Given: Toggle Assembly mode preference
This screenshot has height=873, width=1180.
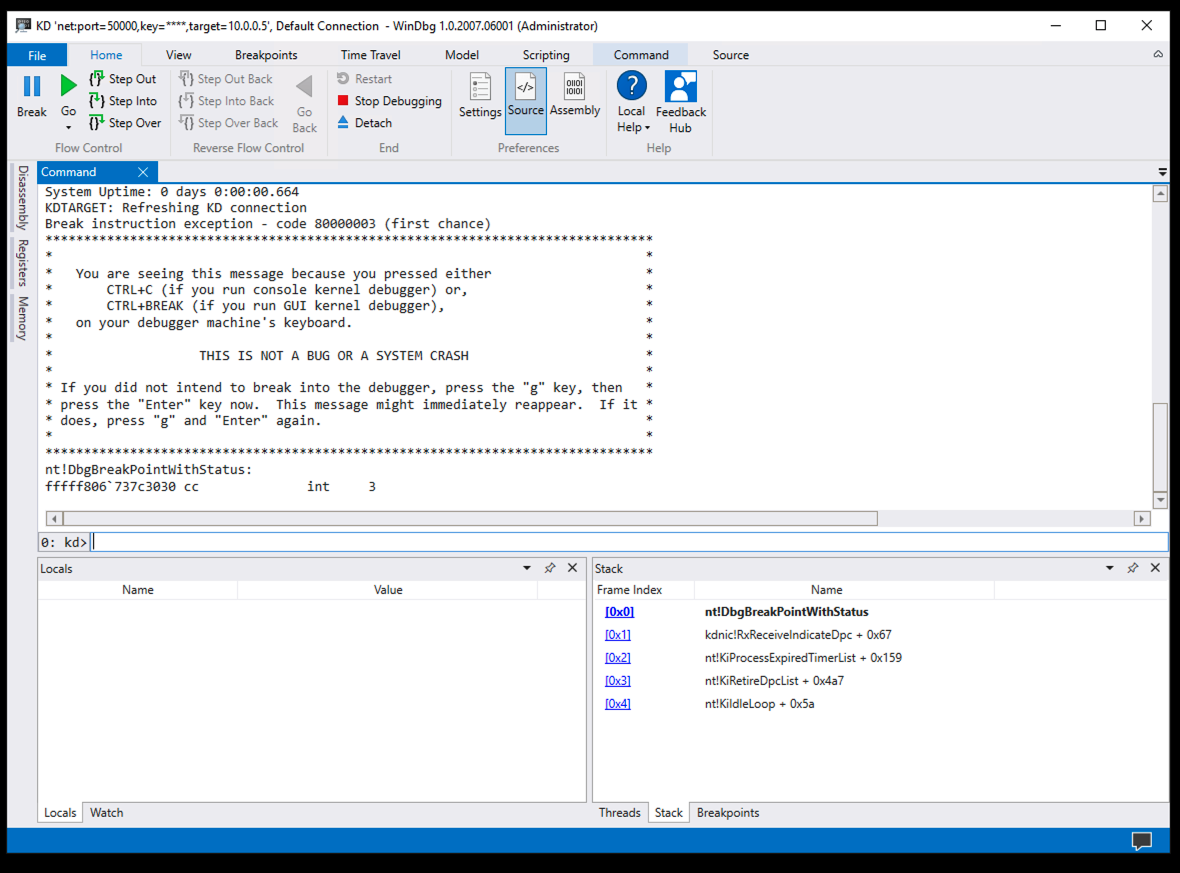Looking at the screenshot, I should 575,95.
